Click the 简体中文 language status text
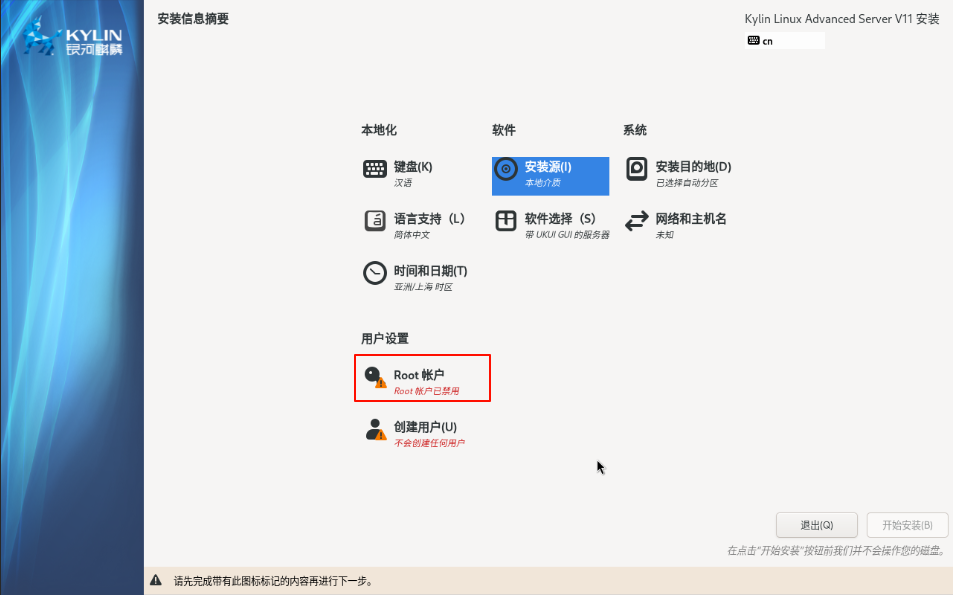The height and width of the screenshot is (595, 953). [411, 235]
